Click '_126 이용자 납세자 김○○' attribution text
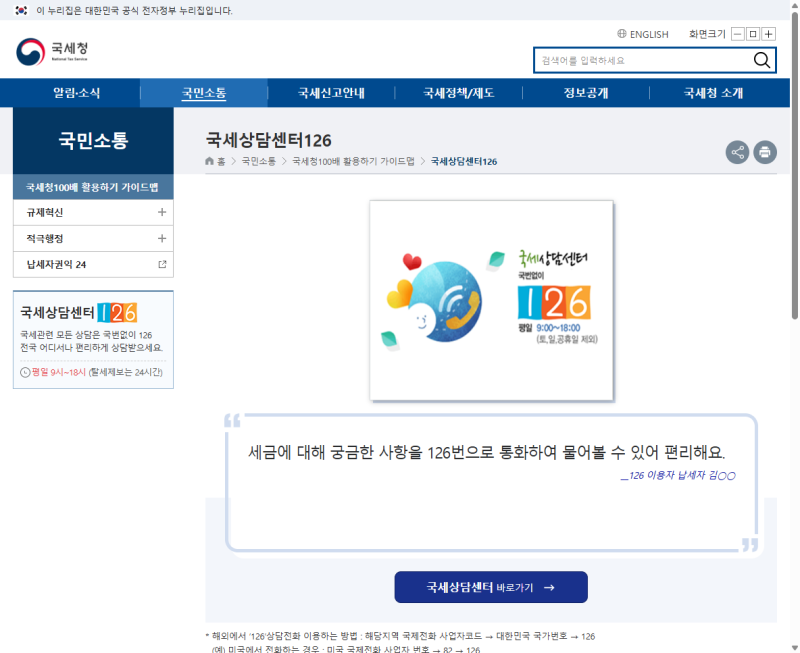Image resolution: width=800 pixels, height=653 pixels. (678, 475)
